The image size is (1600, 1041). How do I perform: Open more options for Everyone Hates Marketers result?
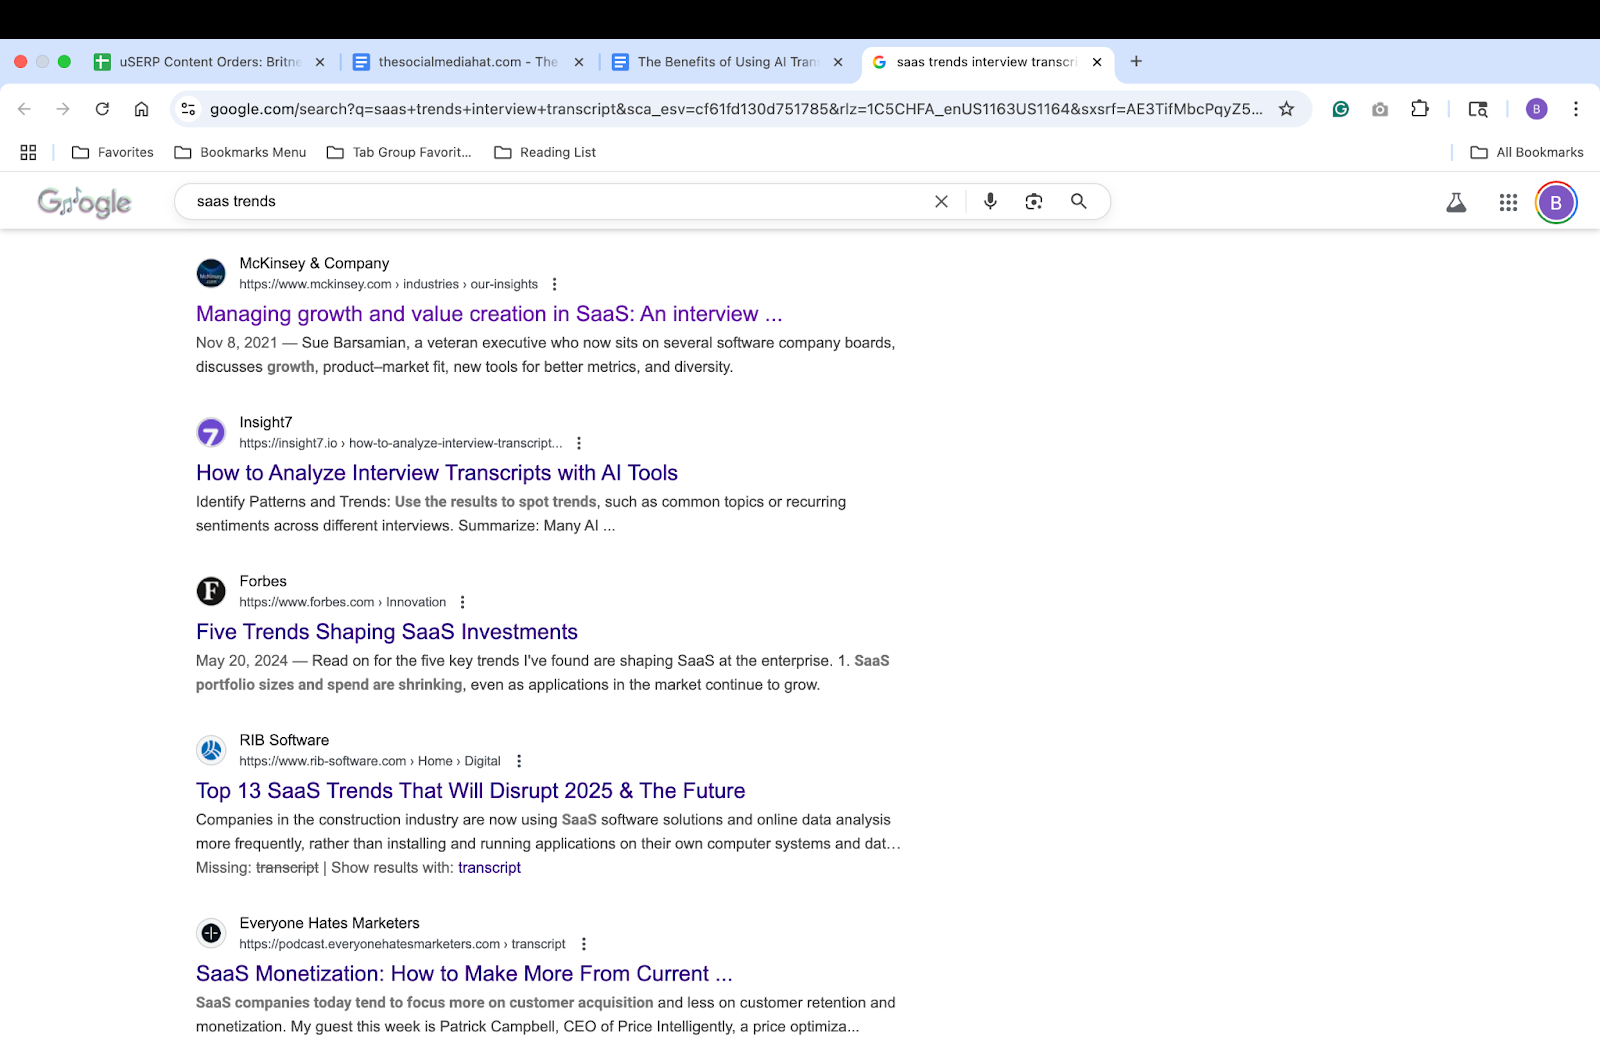584,944
